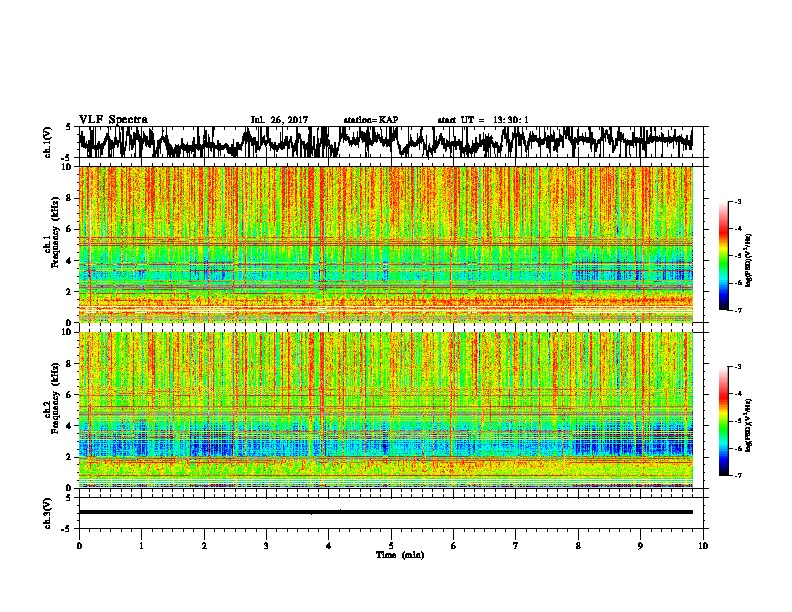Click time axis tick label "6"

(x=454, y=546)
